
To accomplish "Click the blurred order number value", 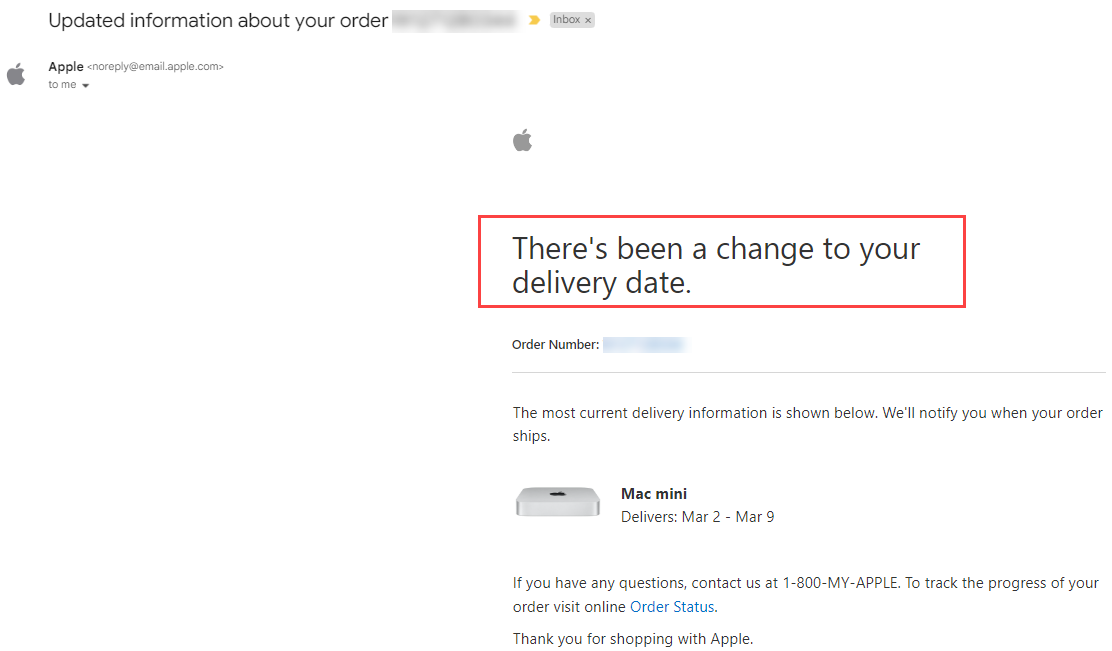I will point(645,345).
